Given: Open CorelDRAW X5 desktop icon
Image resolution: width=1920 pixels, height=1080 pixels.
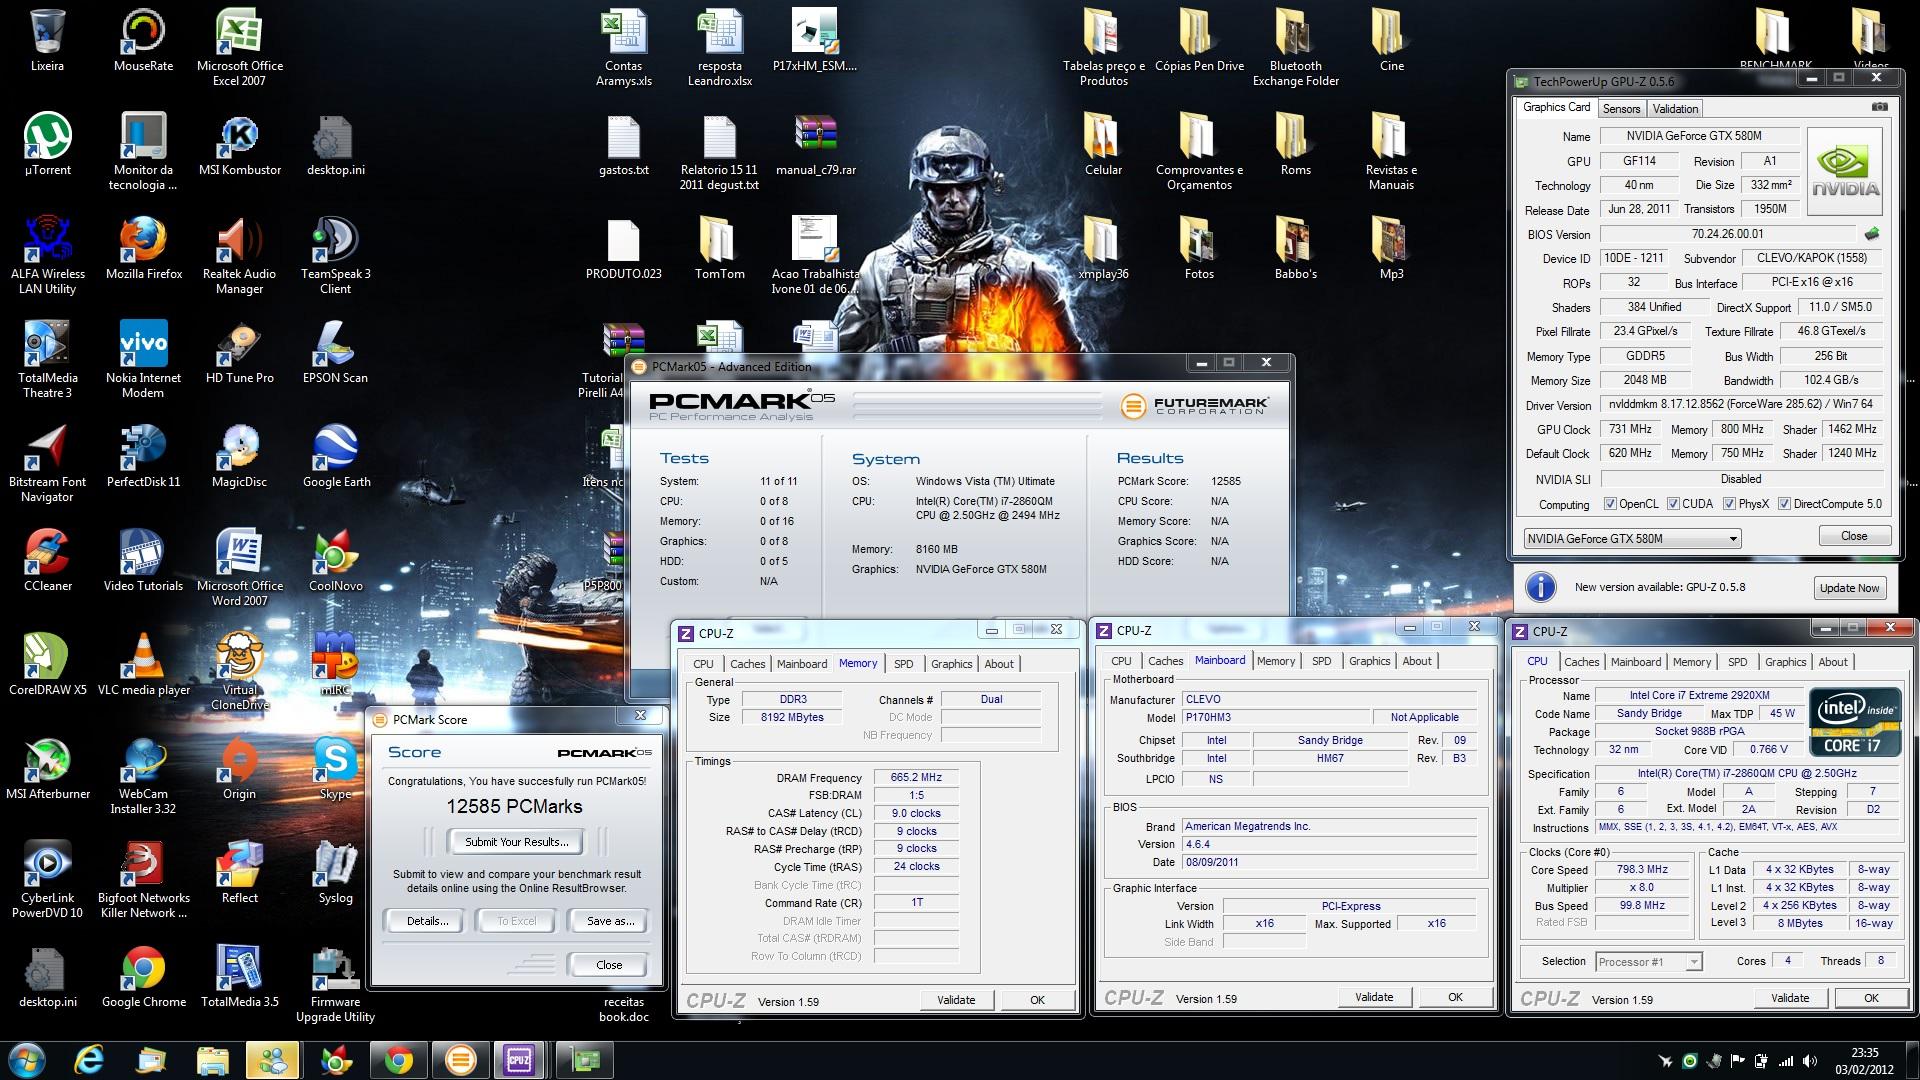Looking at the screenshot, I should (47, 665).
